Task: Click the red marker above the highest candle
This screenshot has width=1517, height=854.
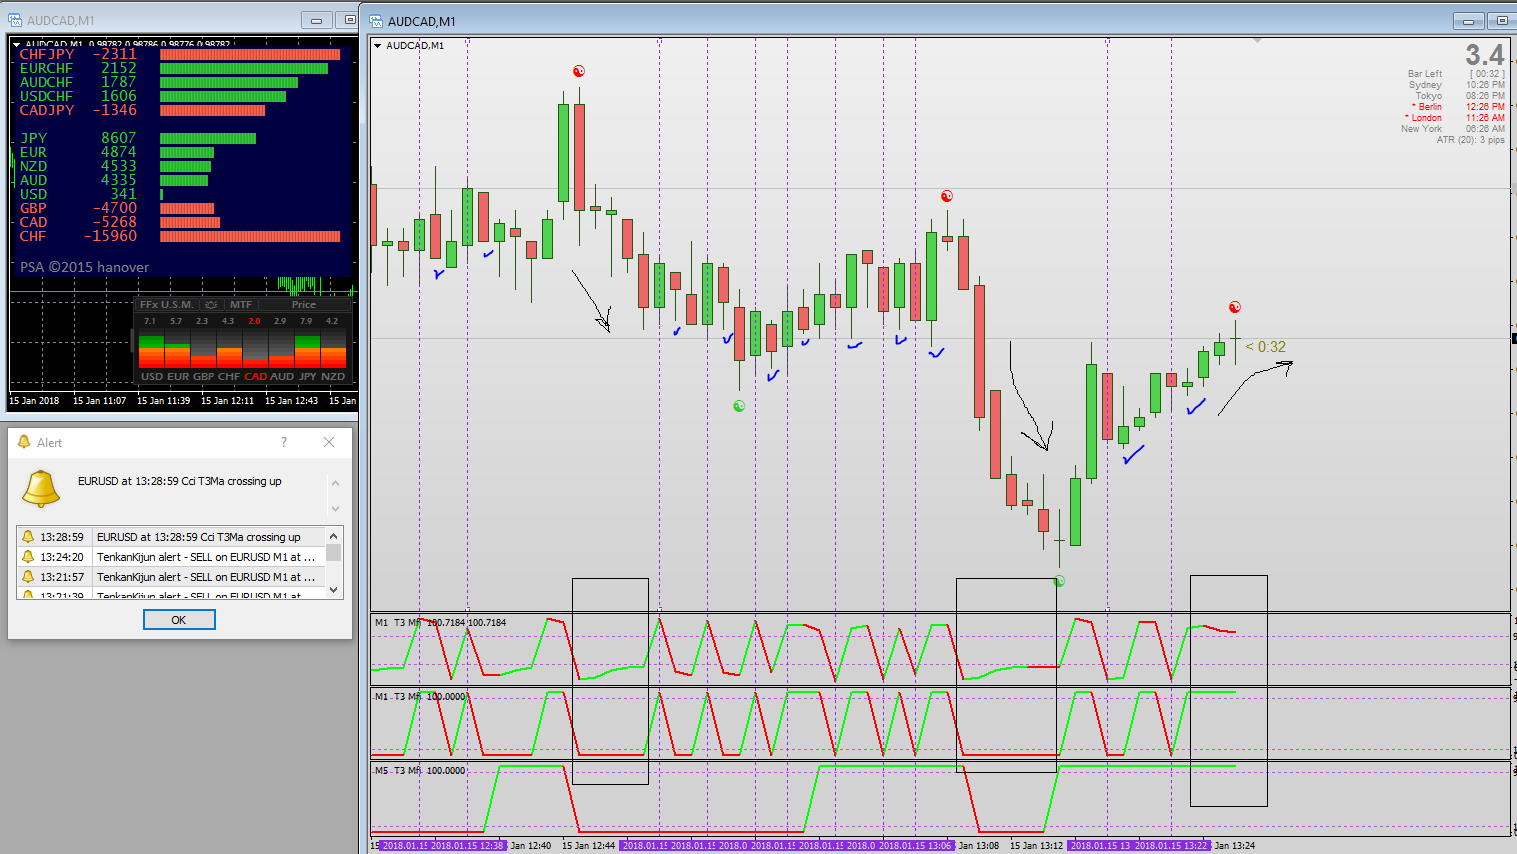Action: pos(578,71)
